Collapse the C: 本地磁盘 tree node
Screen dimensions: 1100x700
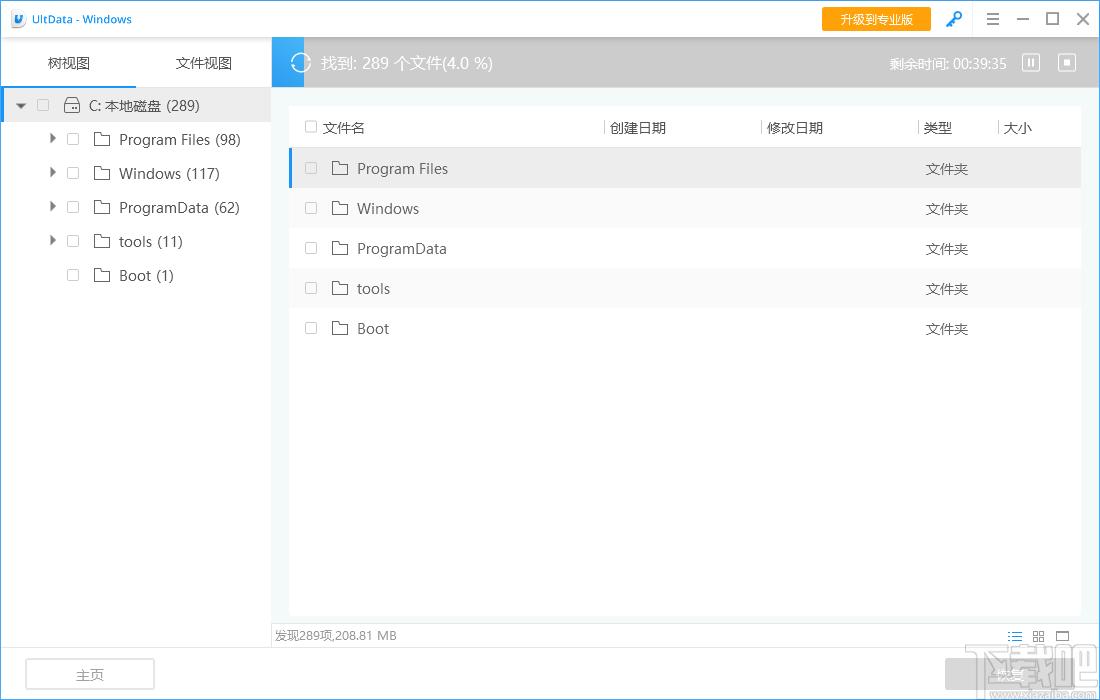click(x=21, y=106)
